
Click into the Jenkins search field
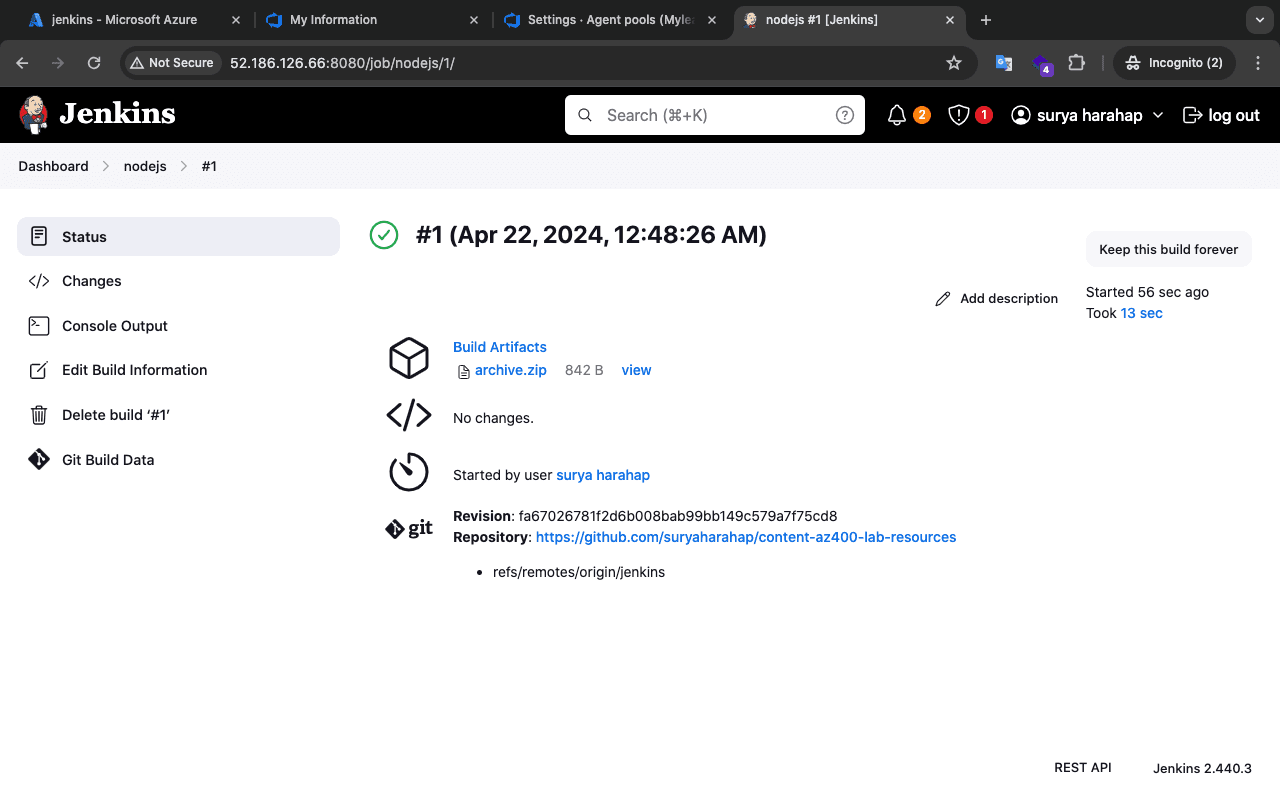[x=715, y=115]
